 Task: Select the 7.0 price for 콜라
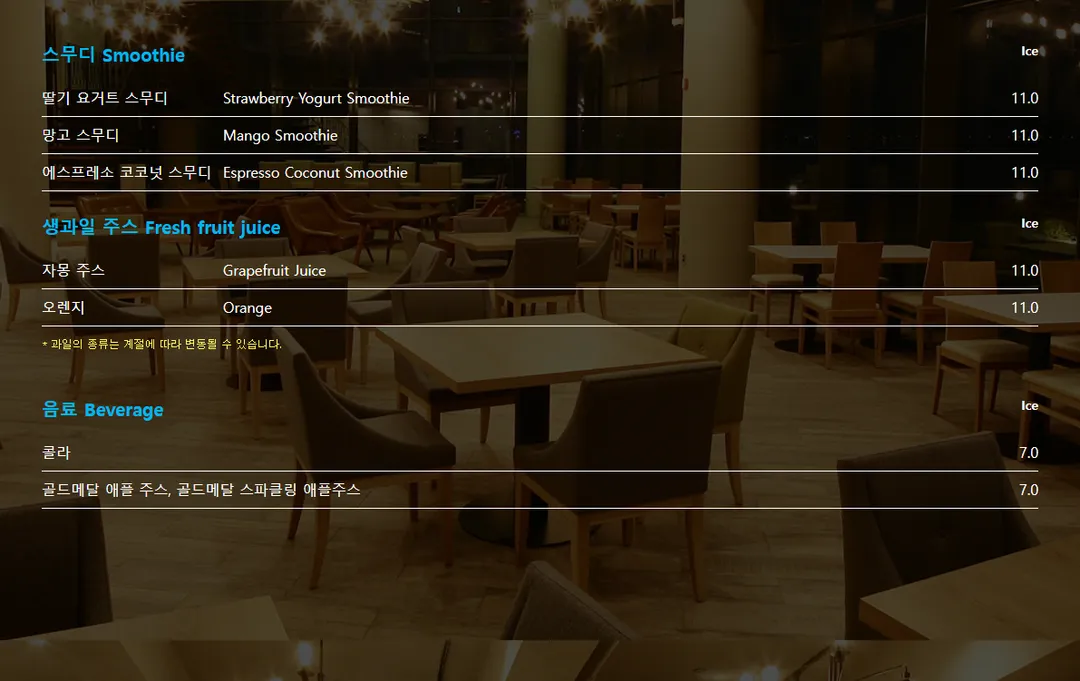click(x=1028, y=452)
